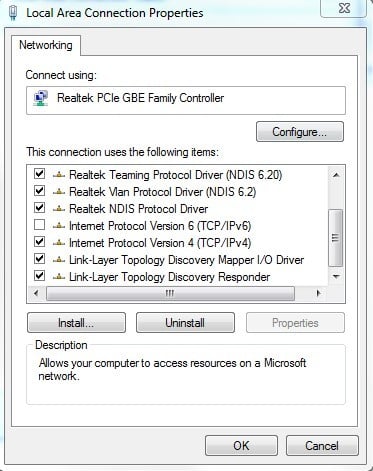Image resolution: width=373 pixels, height=471 pixels.
Task: Select the Link-Layer Topology Discovery Responder icon
Action: [x=59, y=277]
